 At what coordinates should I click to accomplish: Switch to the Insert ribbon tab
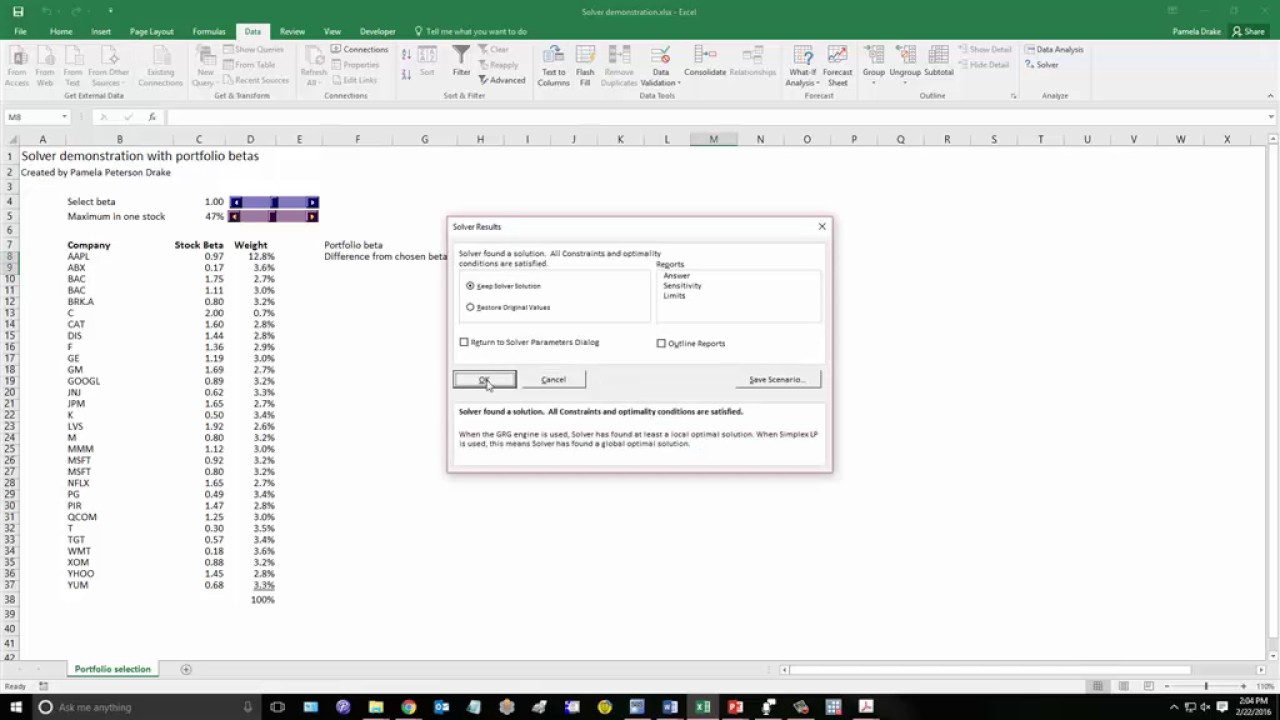coord(101,31)
